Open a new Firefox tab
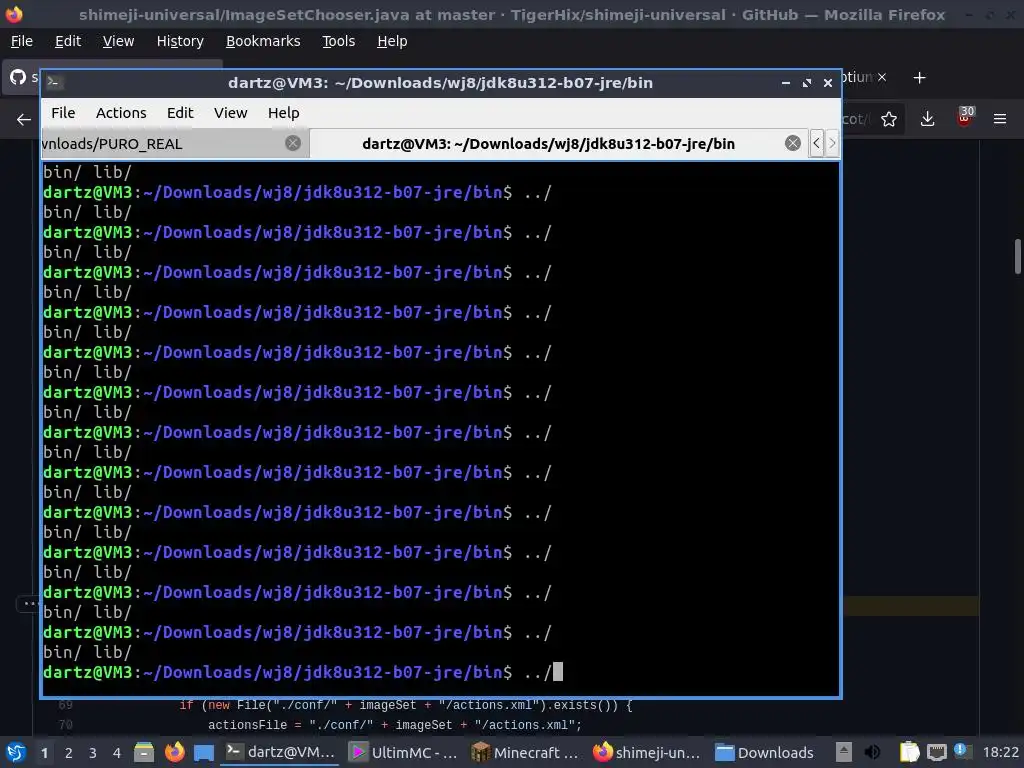 click(920, 78)
